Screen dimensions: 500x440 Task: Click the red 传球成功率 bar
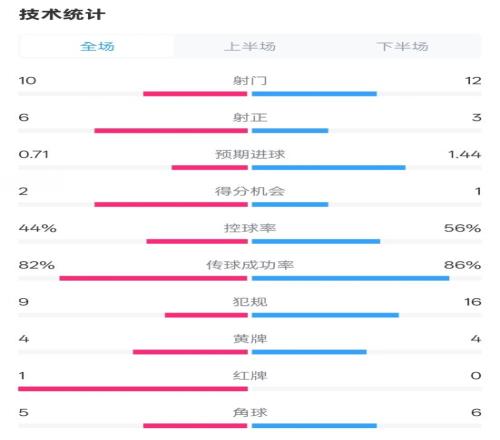(x=154, y=278)
